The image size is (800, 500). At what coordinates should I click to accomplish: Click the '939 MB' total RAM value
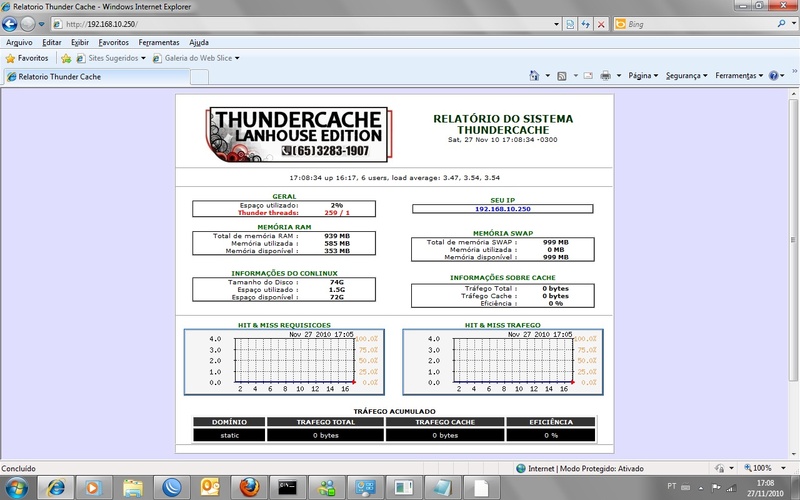[337, 236]
